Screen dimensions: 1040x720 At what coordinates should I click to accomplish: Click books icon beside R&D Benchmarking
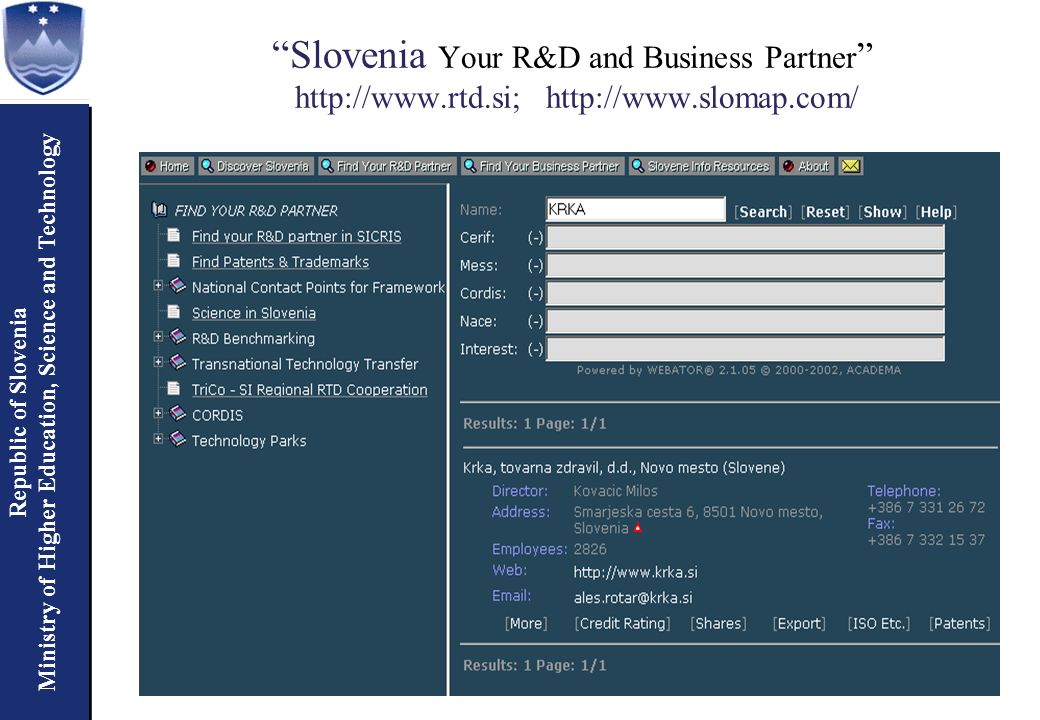click(177, 337)
